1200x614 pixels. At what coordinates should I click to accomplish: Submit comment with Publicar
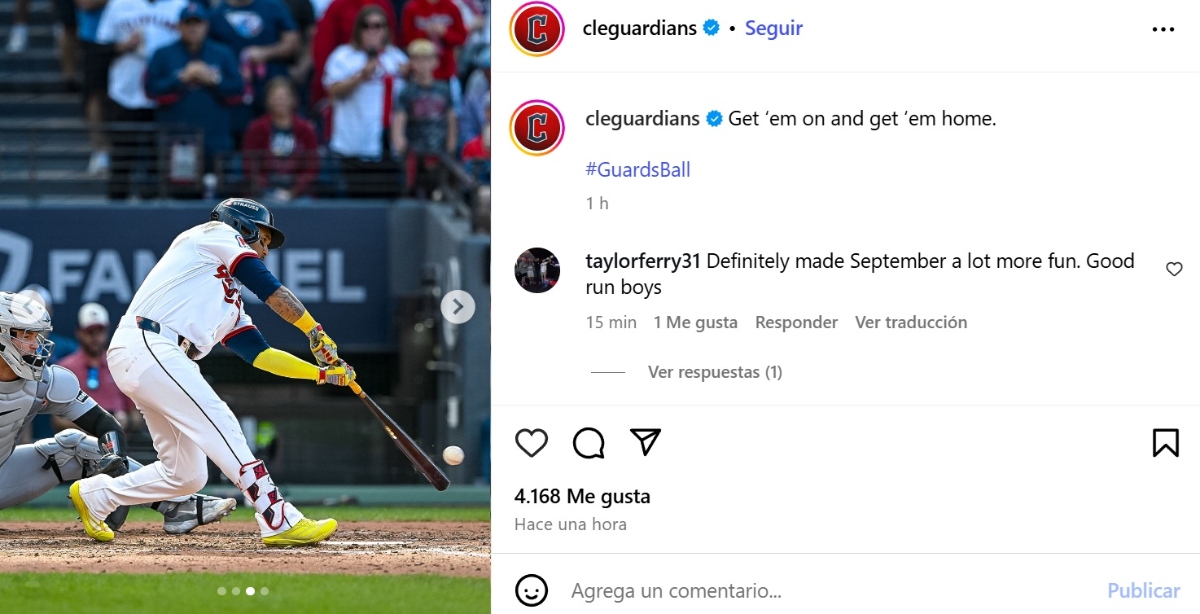[1144, 591]
